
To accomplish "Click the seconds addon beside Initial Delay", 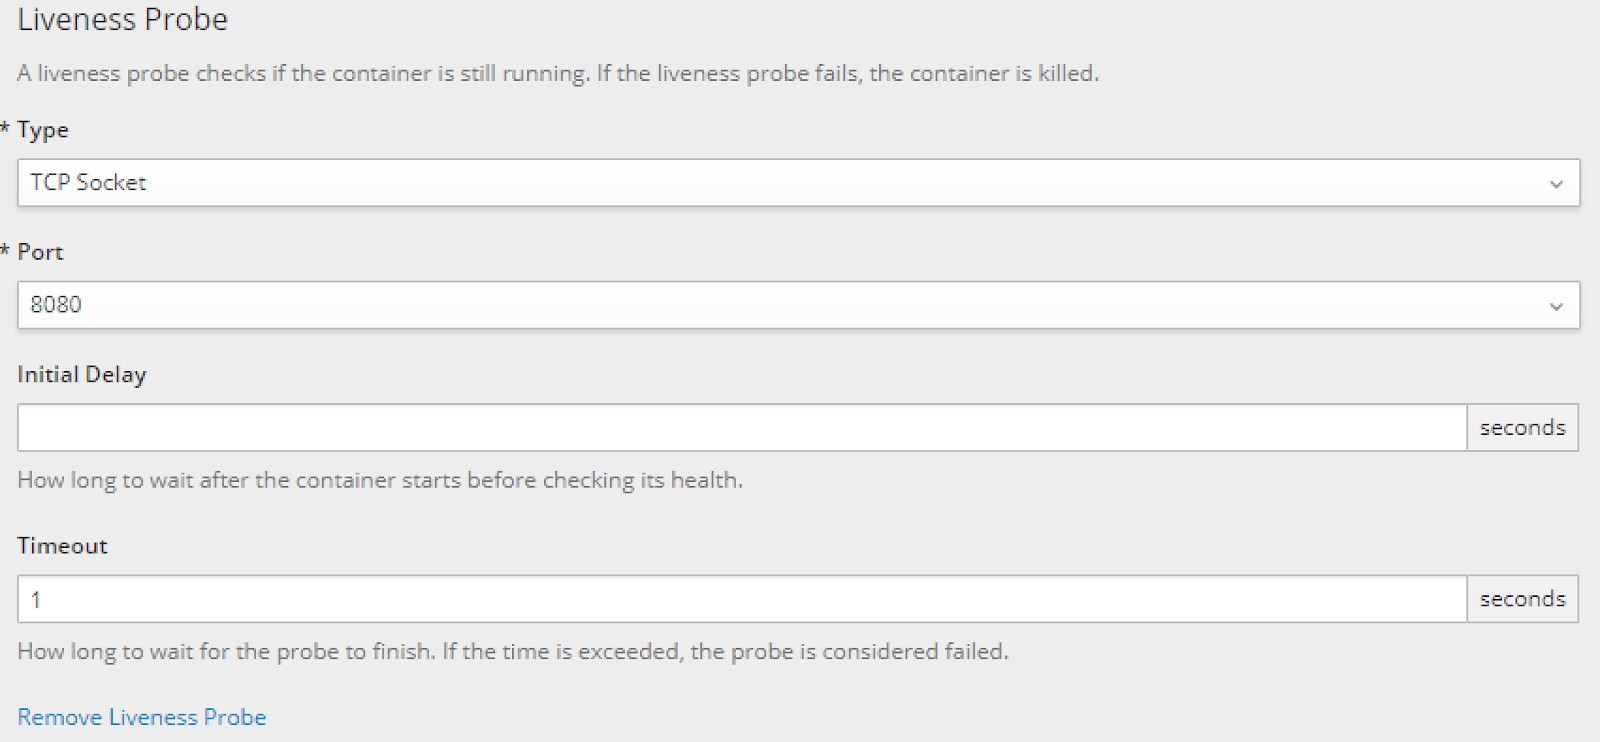I will (1523, 428).
